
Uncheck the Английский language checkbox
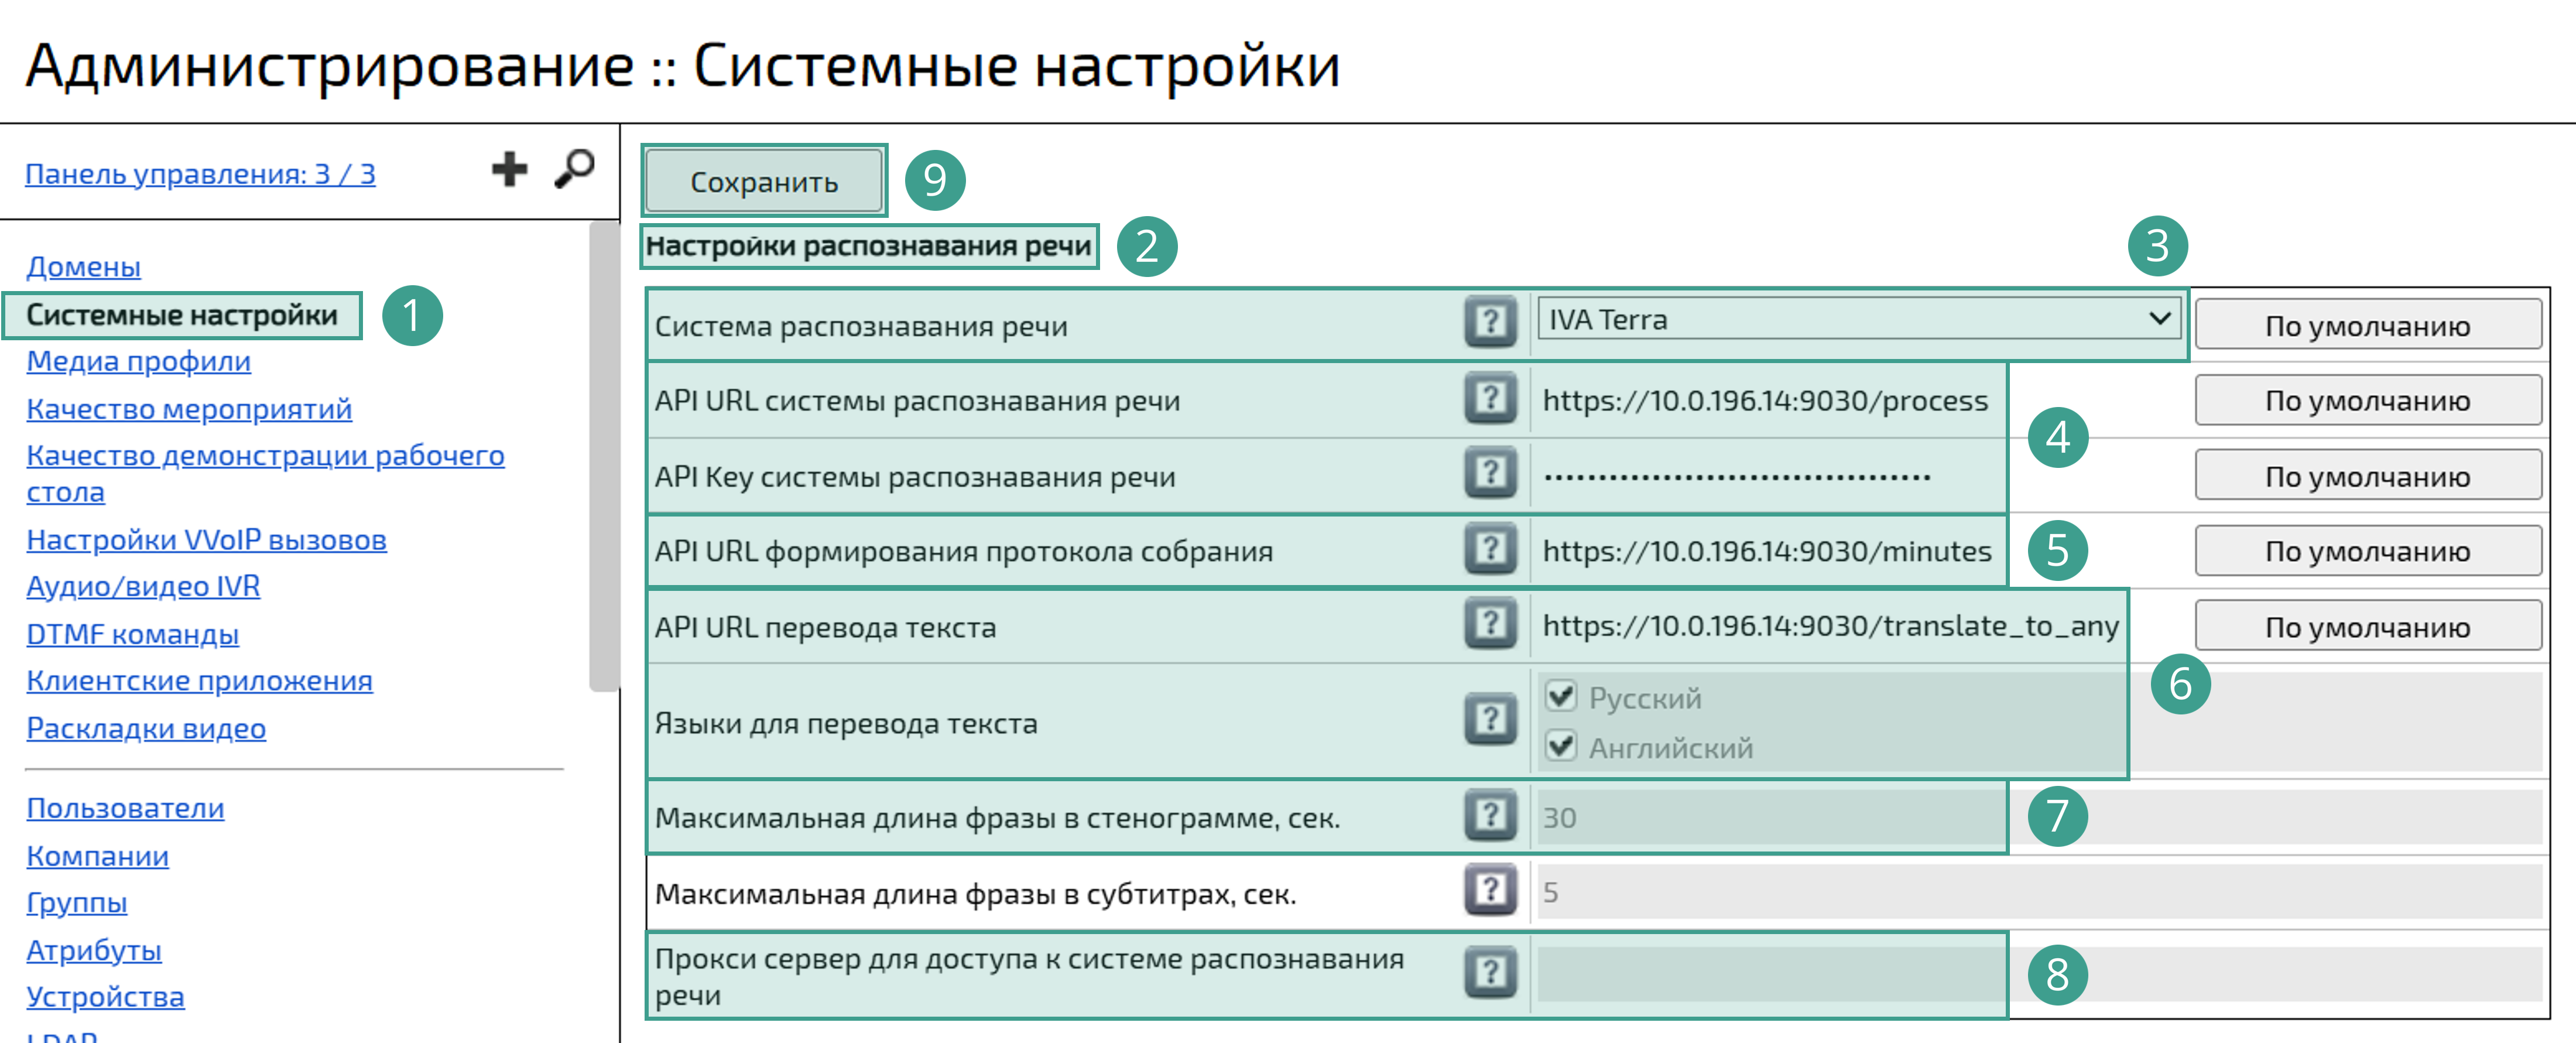1560,746
